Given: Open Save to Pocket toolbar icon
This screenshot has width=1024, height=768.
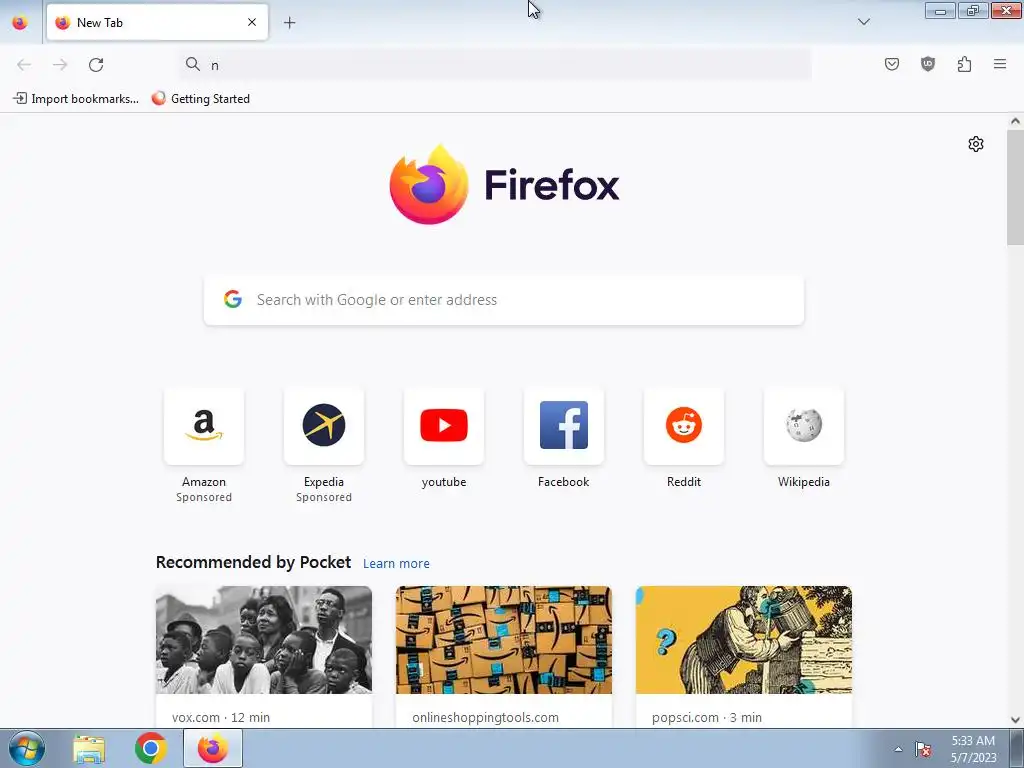Looking at the screenshot, I should pyautogui.click(x=892, y=64).
